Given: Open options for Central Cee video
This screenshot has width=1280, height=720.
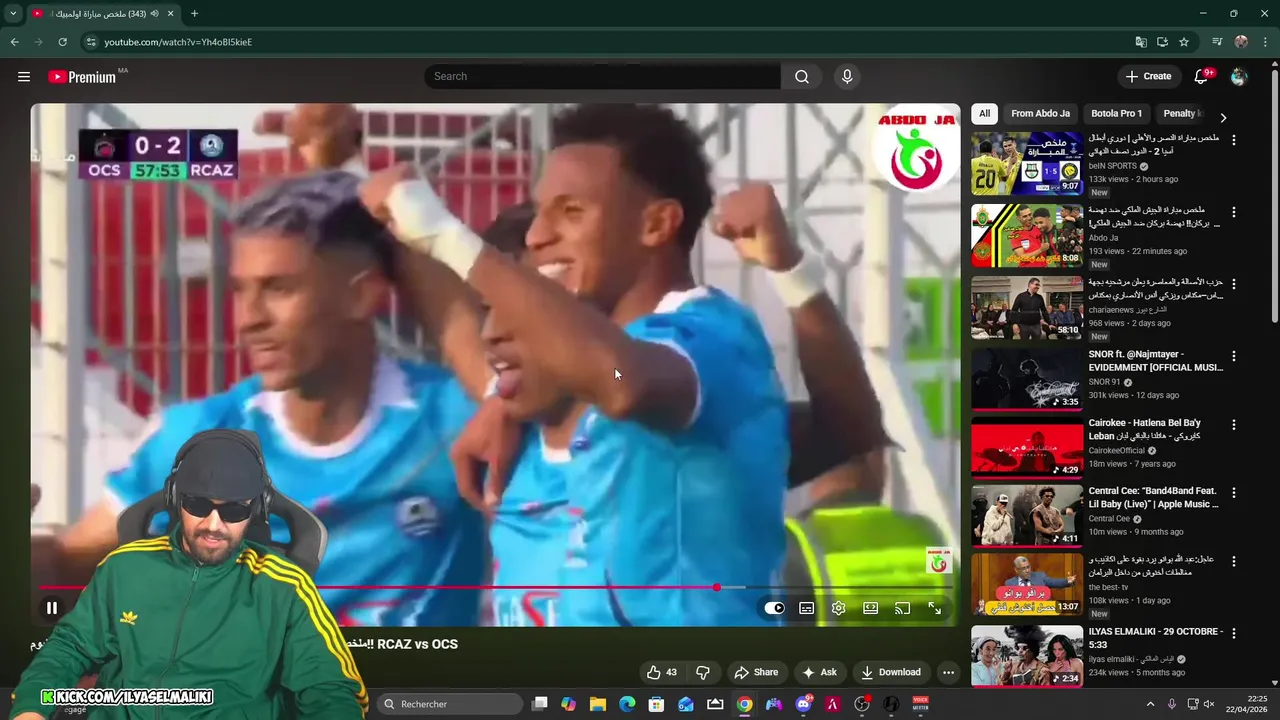Looking at the screenshot, I should [x=1233, y=493].
